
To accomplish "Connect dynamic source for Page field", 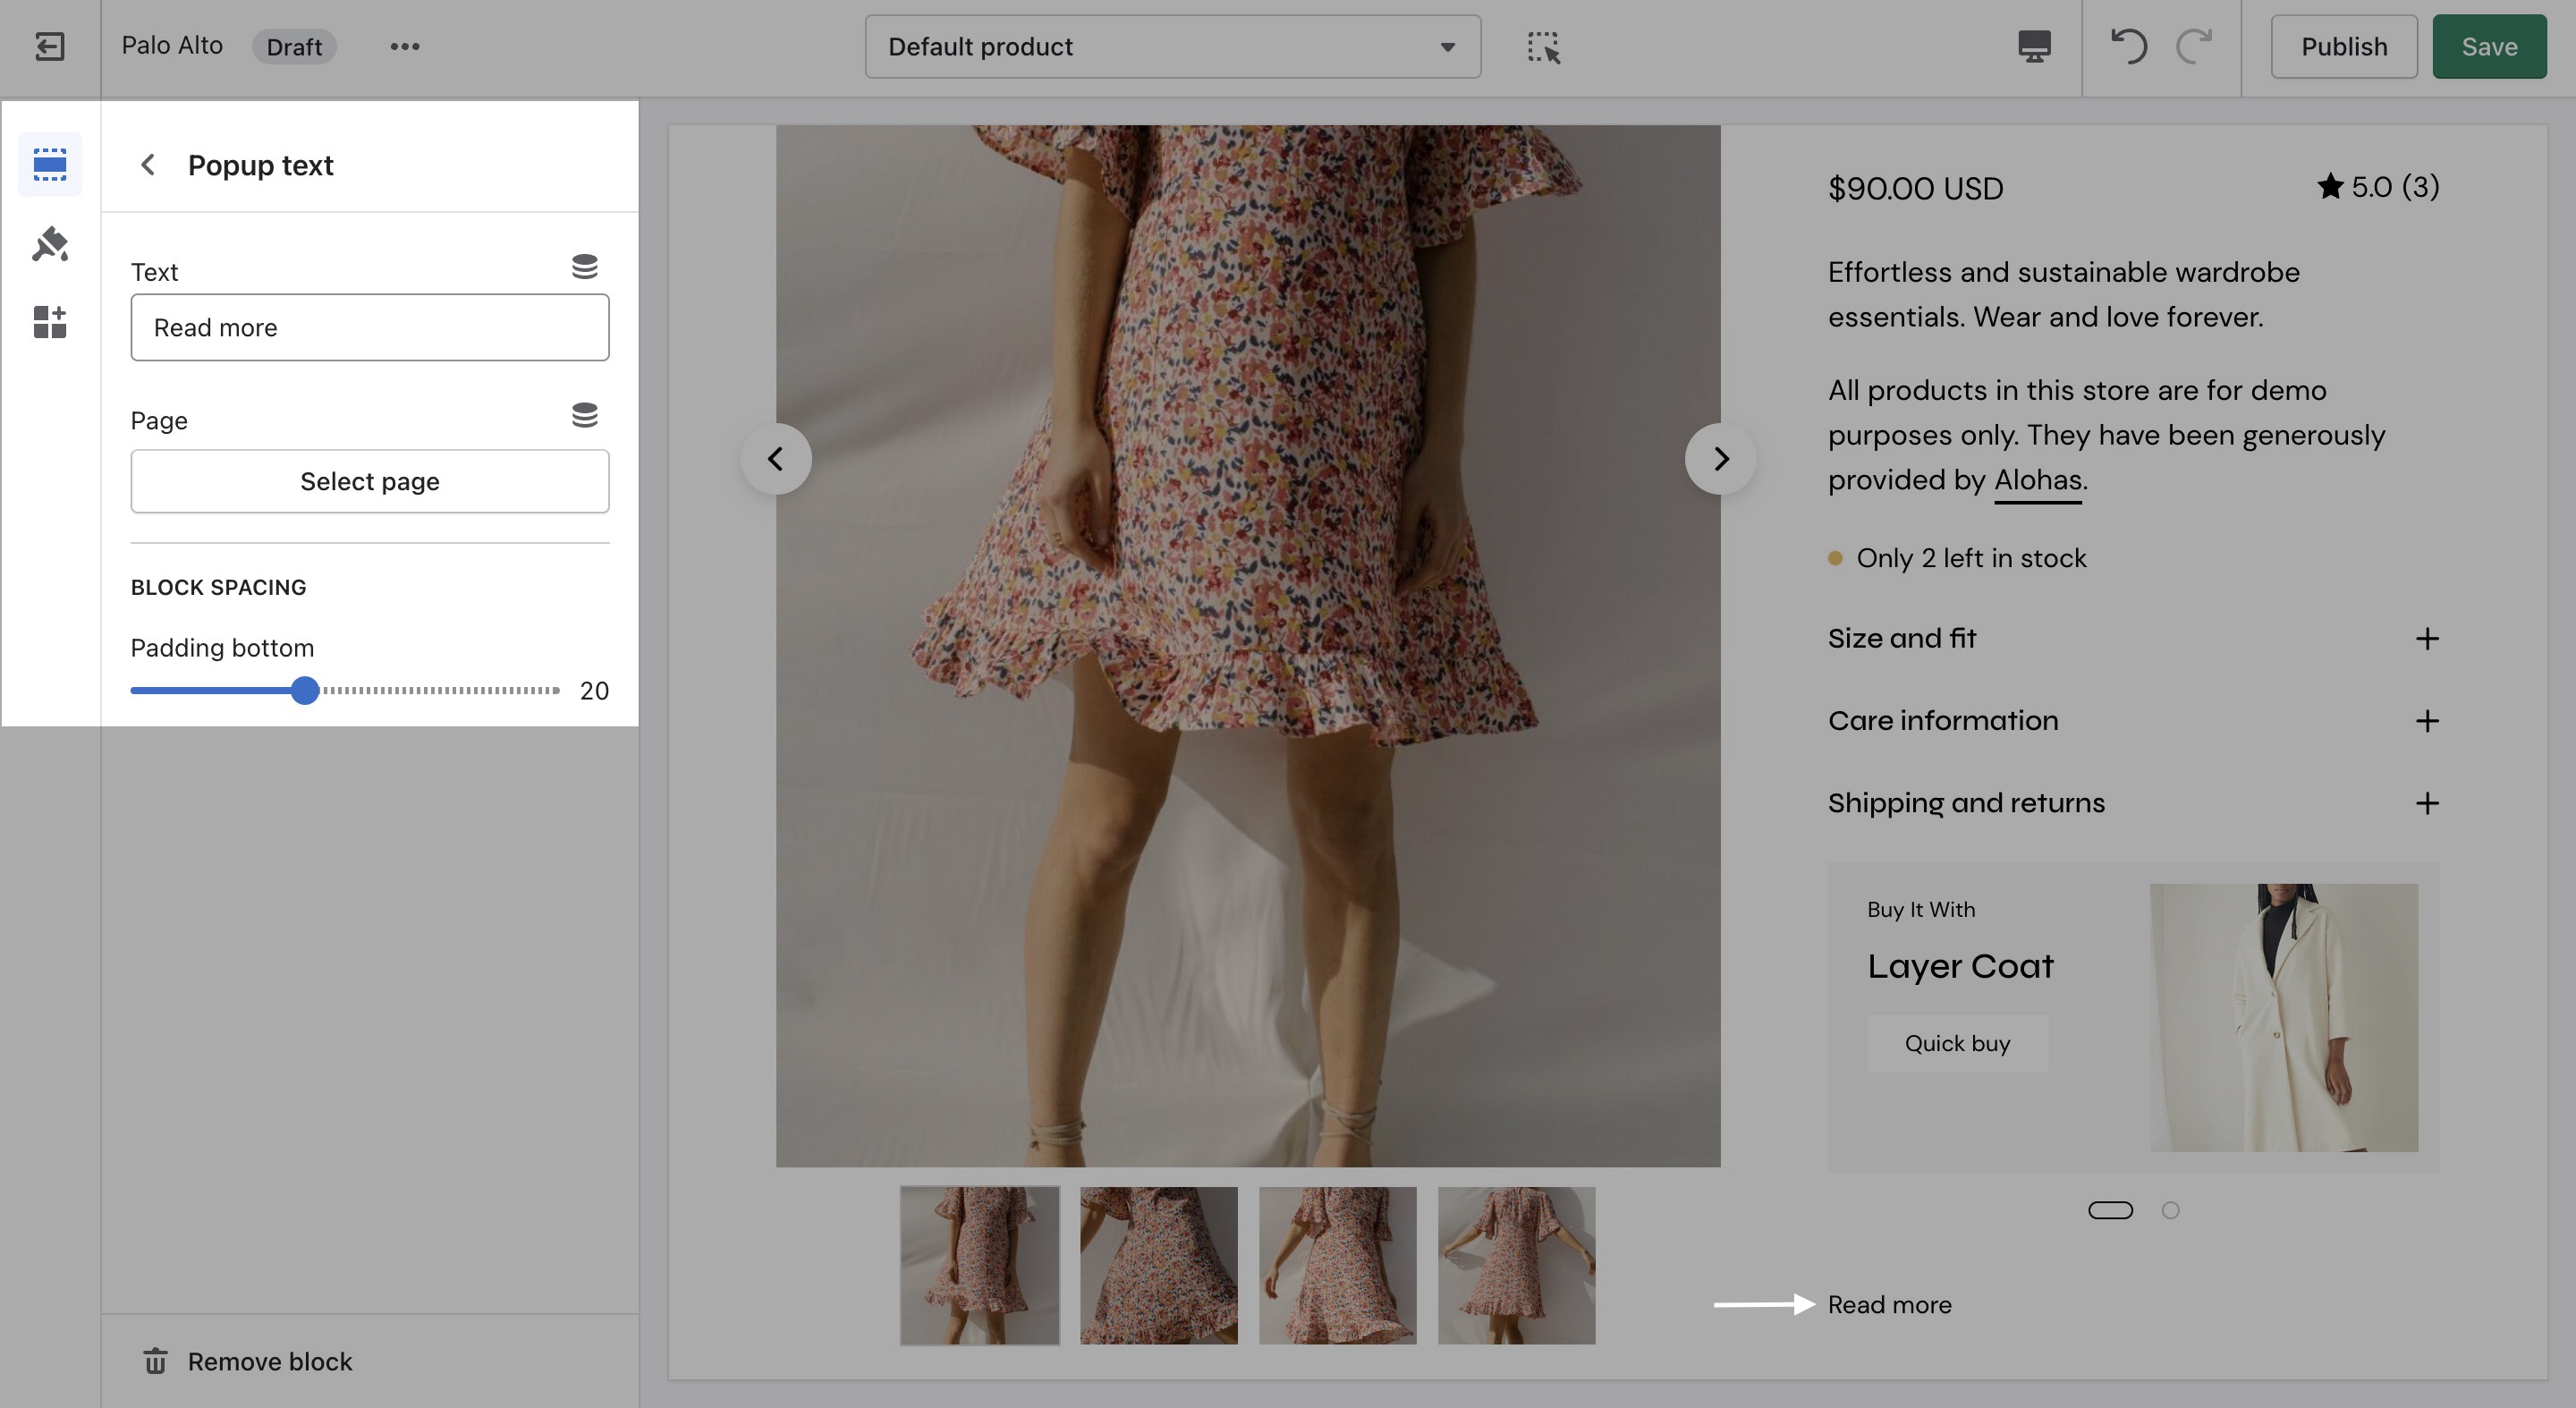I will coord(584,415).
